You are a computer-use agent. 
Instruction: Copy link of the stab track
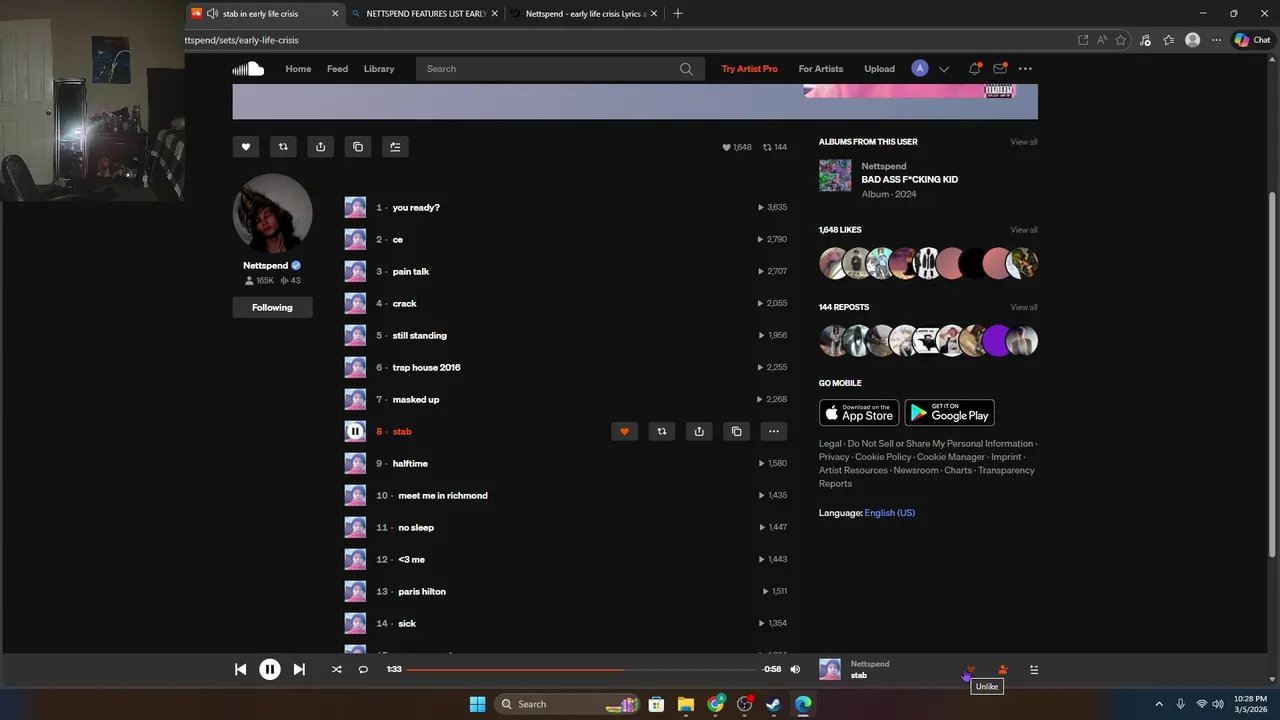tap(736, 431)
